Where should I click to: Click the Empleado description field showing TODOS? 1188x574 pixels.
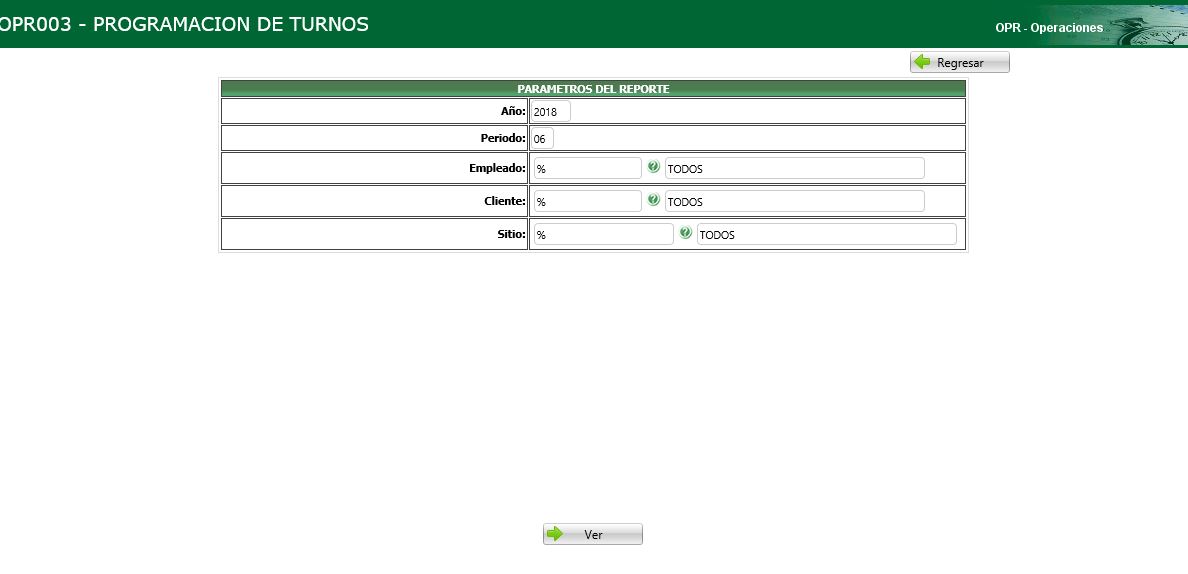pyautogui.click(x=794, y=168)
